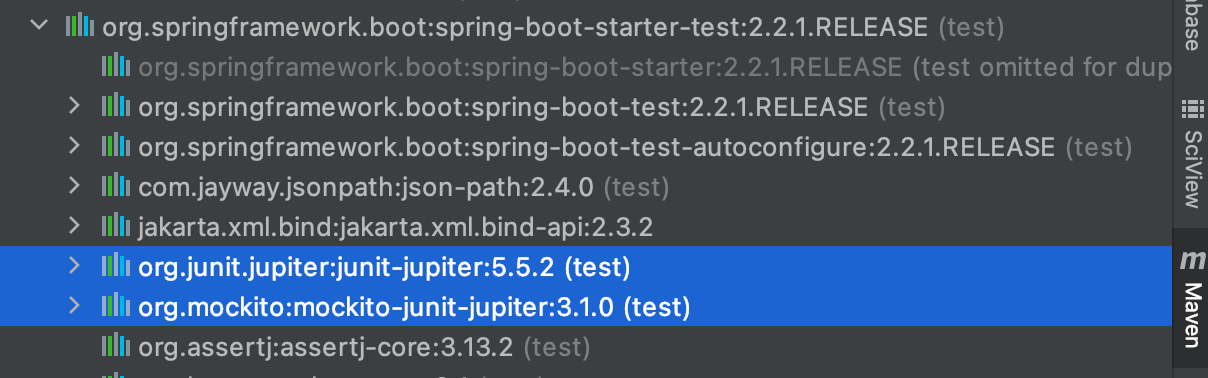
Task: Switch to the Maven side tab
Action: (x=1191, y=298)
